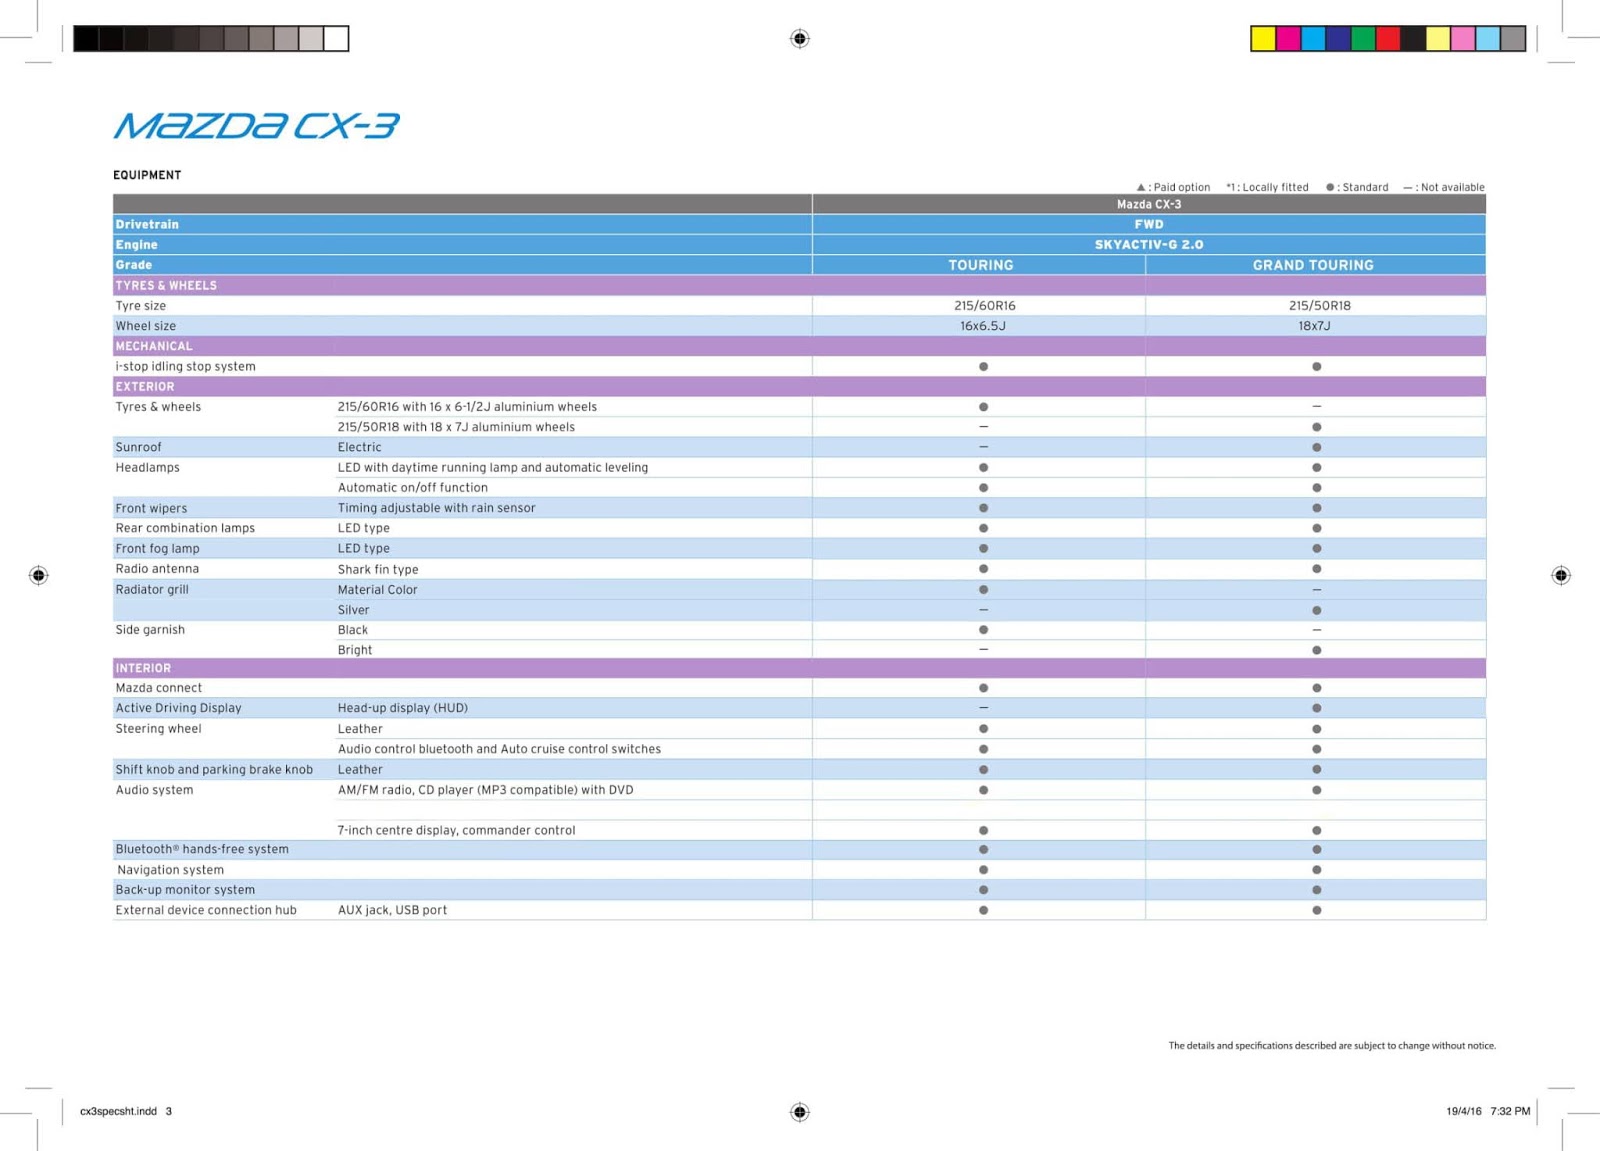This screenshot has width=1600, height=1151.
Task: Click the i-stop idling stop system label
Action: coord(185,367)
